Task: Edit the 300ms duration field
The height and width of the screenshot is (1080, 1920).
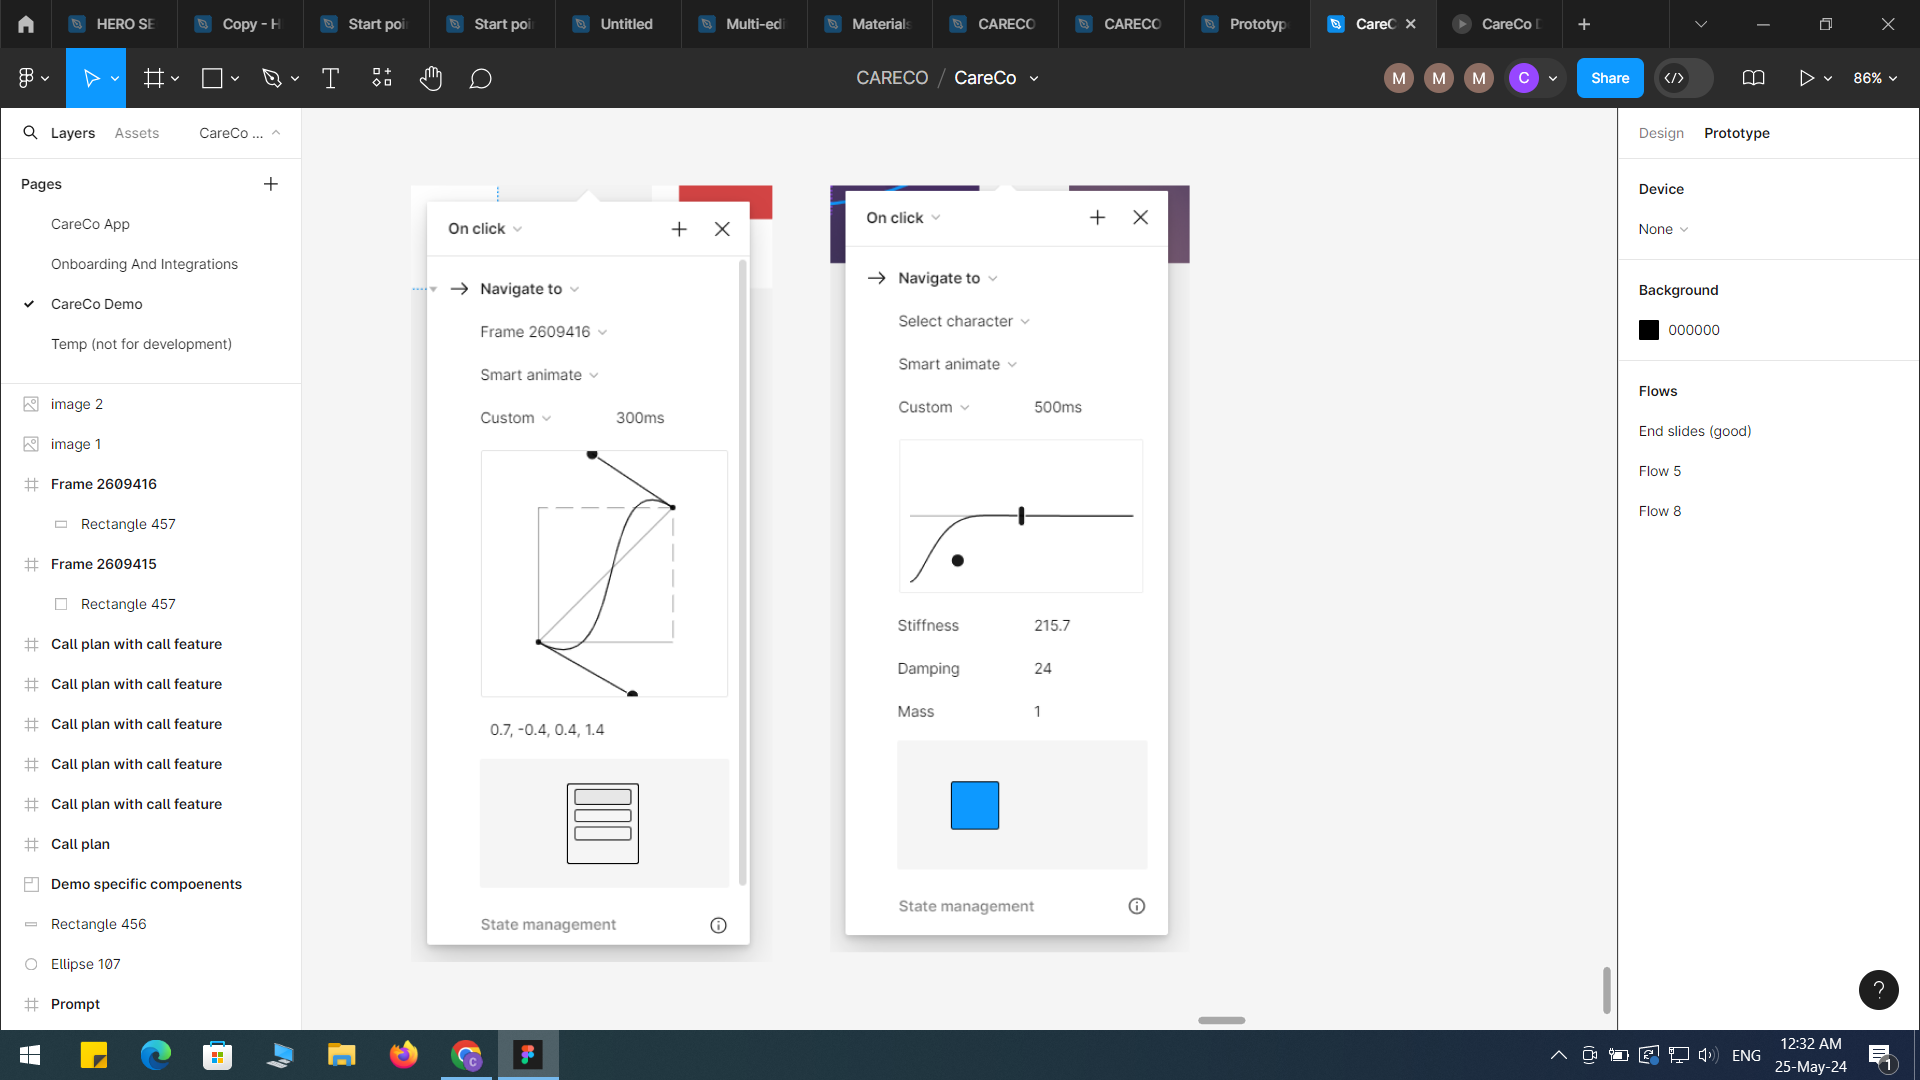Action: [640, 418]
